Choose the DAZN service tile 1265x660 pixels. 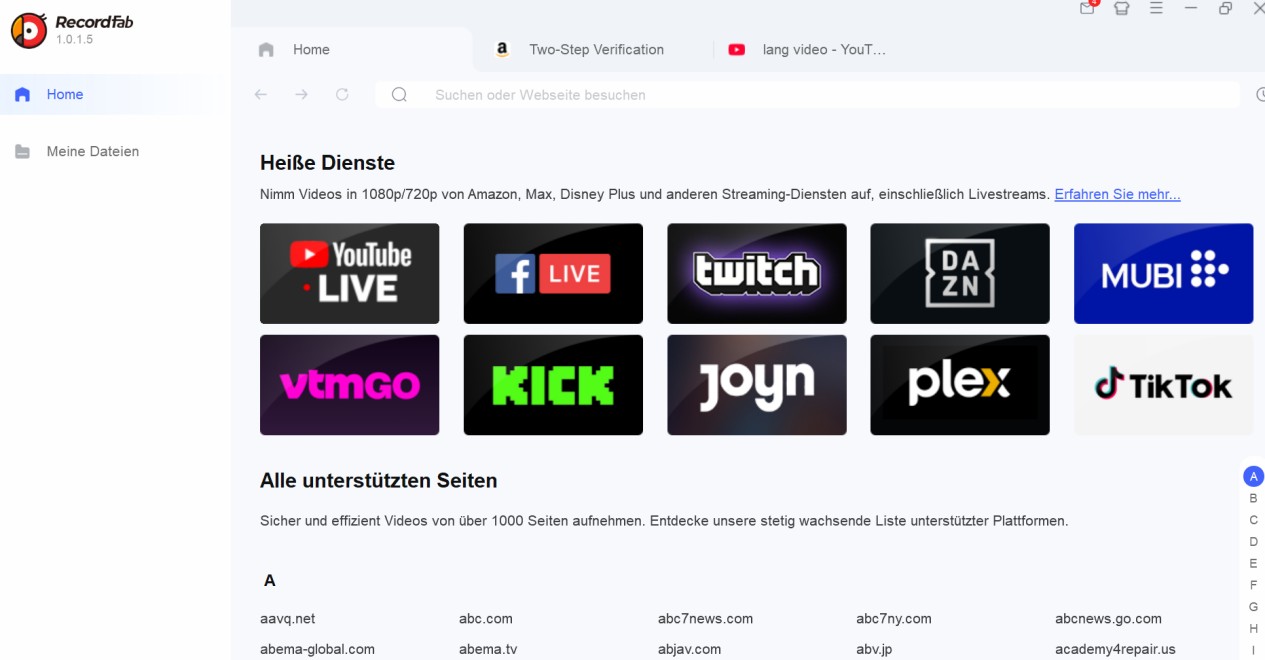[x=959, y=273]
